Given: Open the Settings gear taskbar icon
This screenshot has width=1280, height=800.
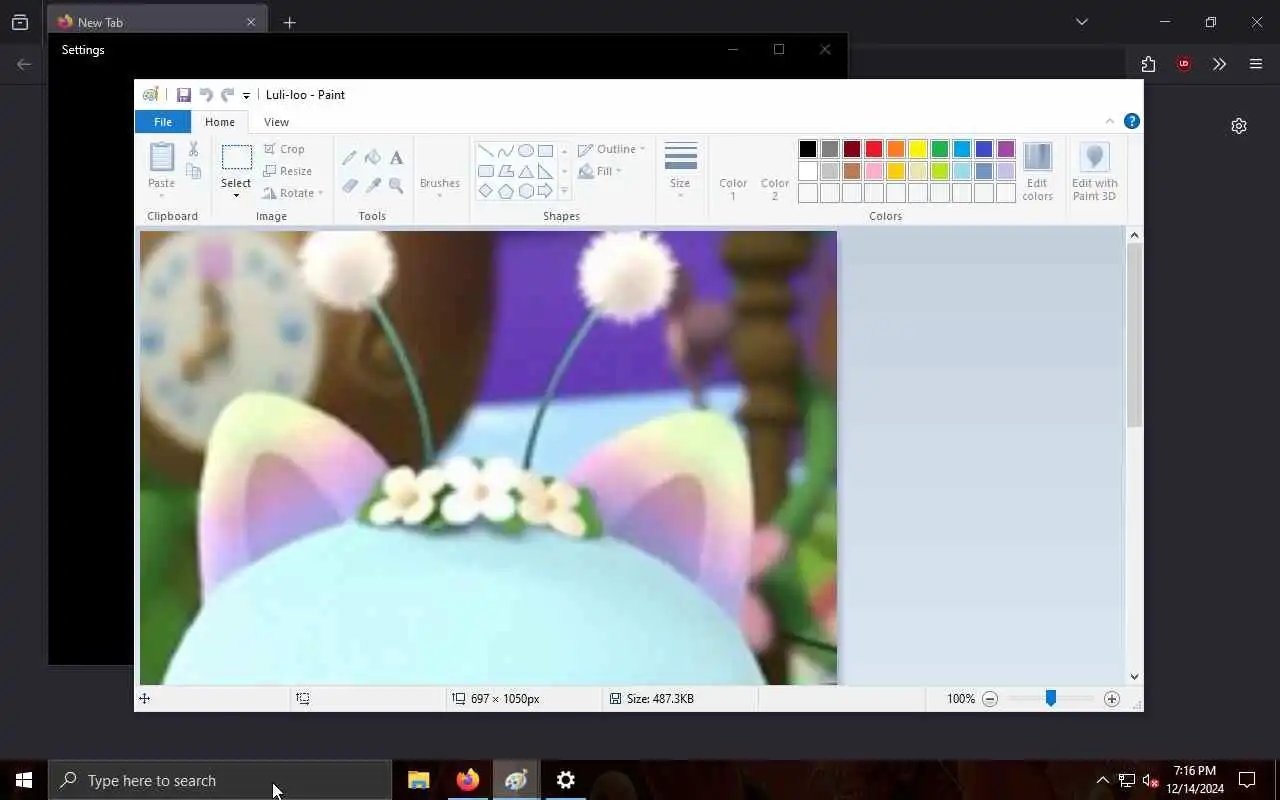Looking at the screenshot, I should point(566,780).
